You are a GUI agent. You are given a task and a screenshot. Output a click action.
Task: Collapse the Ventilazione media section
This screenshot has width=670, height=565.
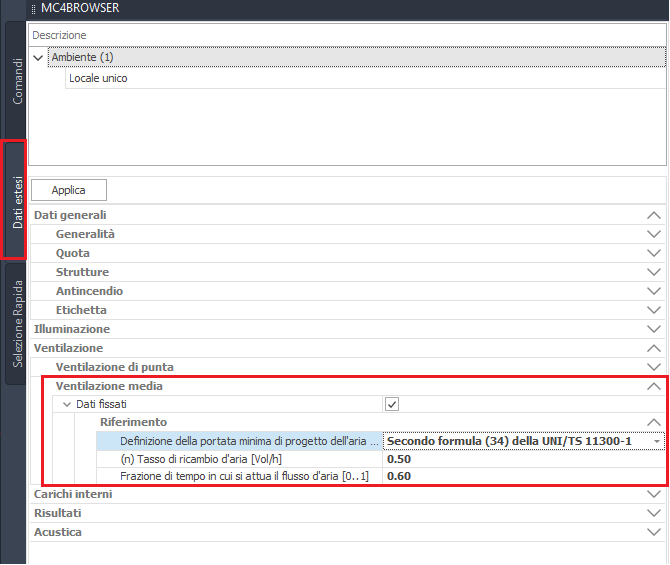654,386
